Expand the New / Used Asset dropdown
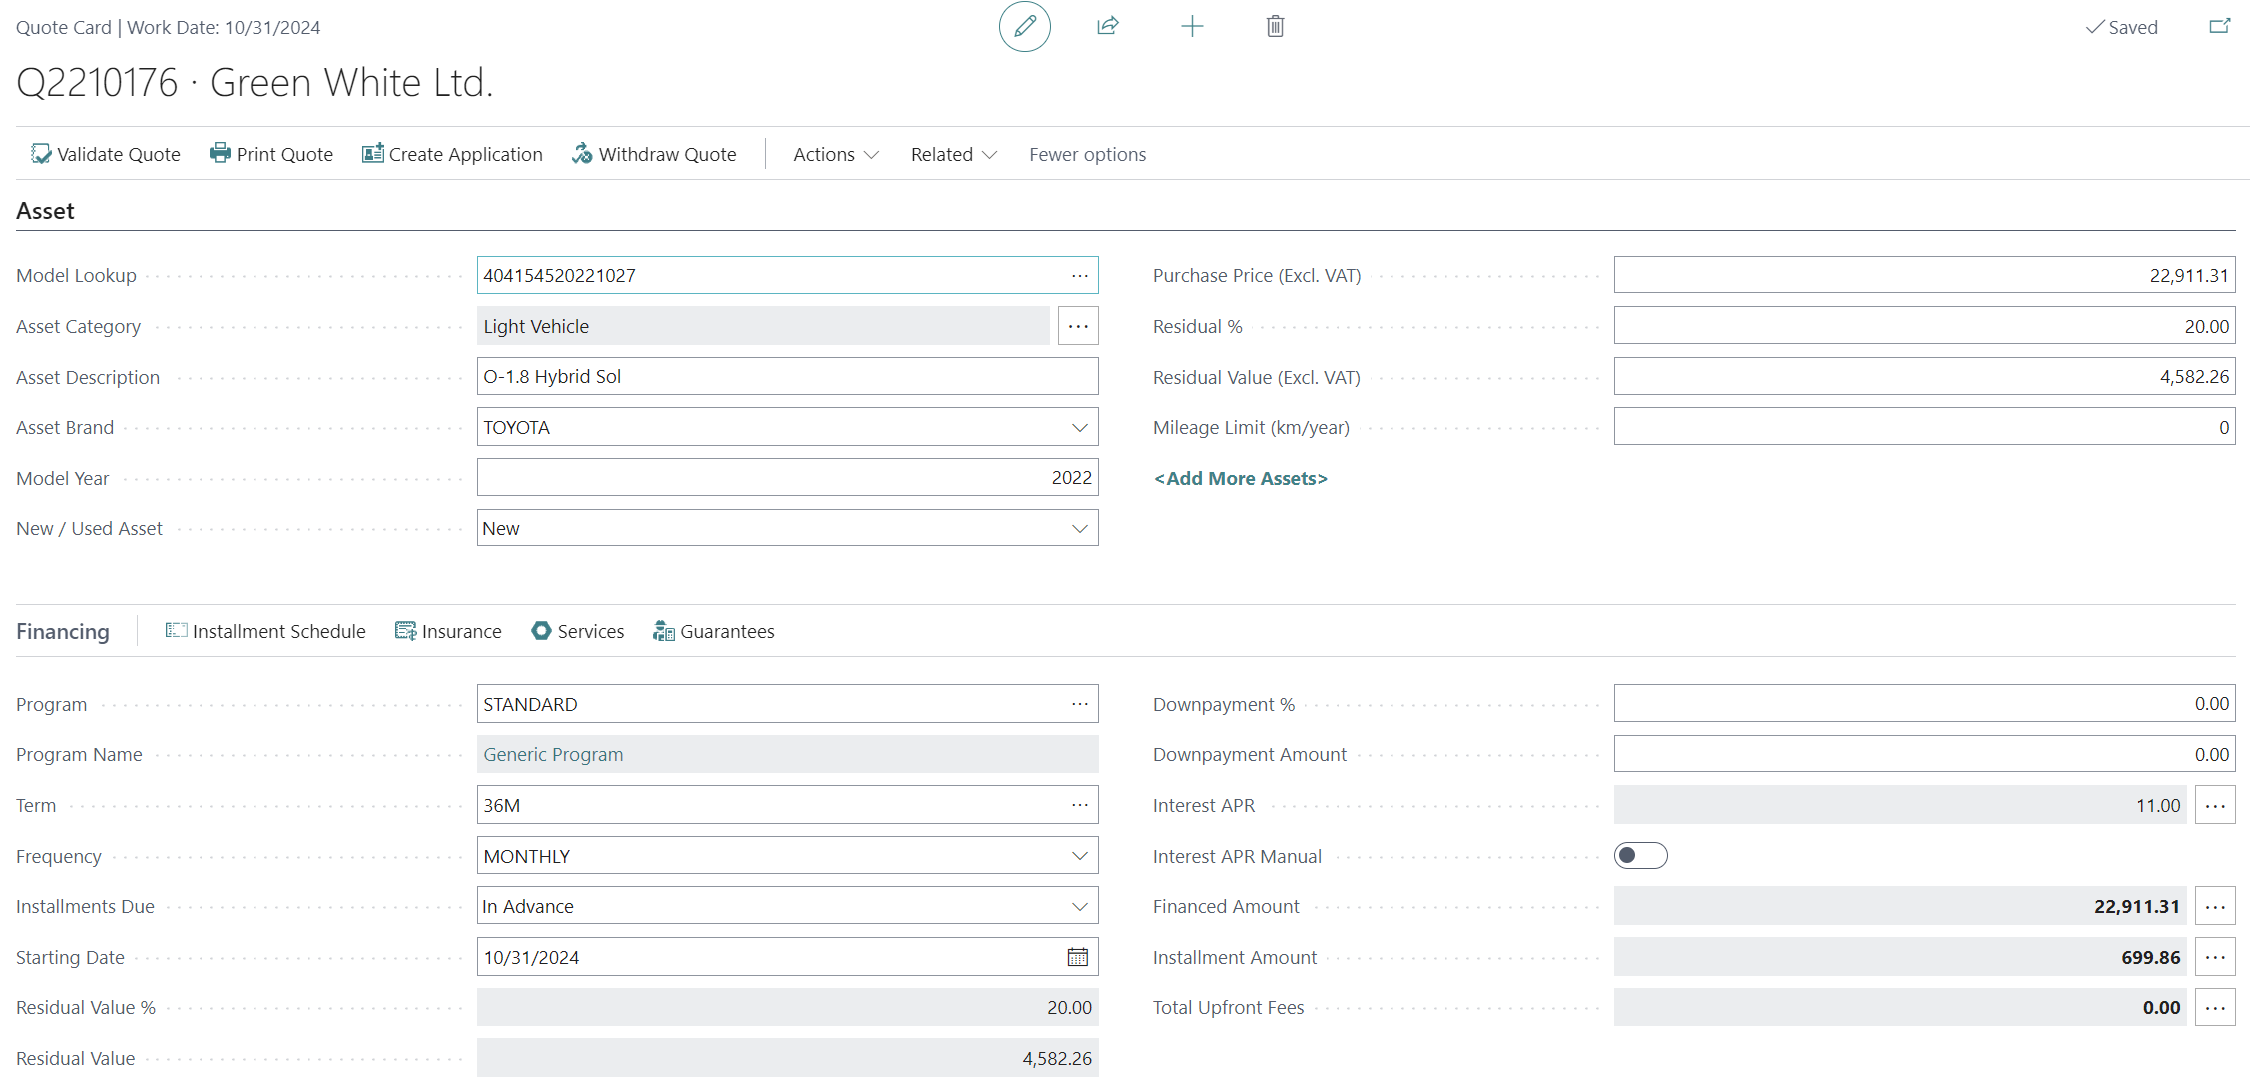This screenshot has height=1087, width=2250. [1079, 528]
